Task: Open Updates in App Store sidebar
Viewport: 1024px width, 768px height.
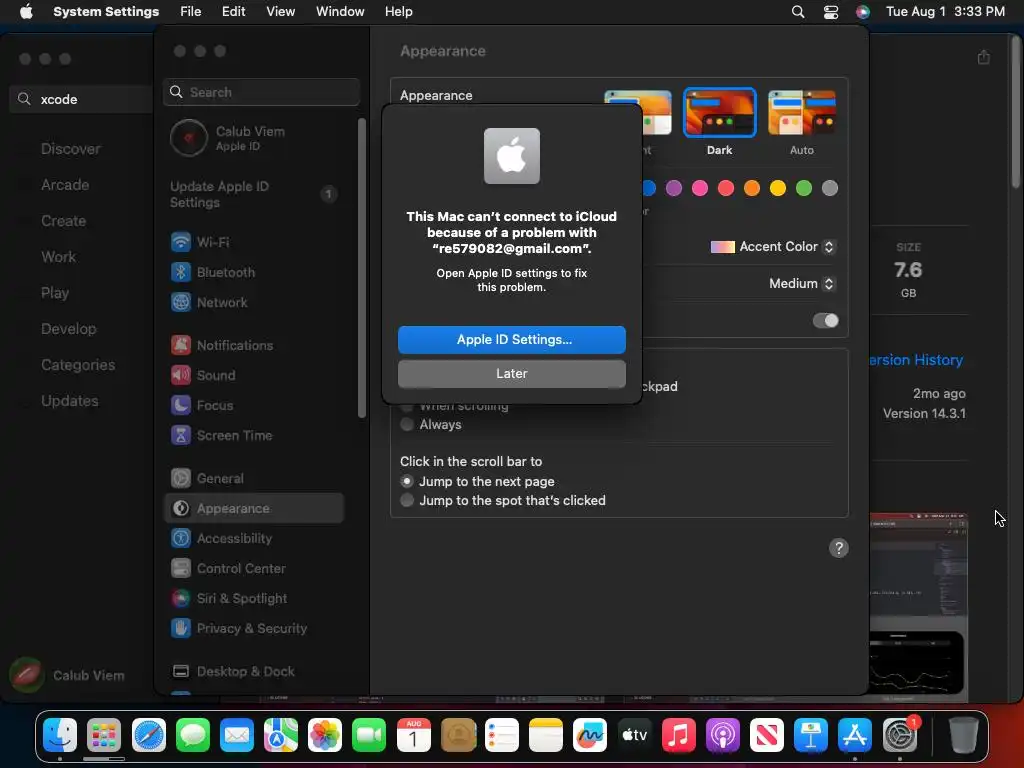Action: (70, 401)
